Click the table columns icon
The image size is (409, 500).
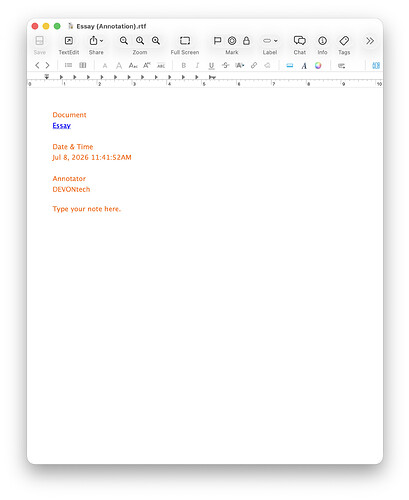coord(83,65)
